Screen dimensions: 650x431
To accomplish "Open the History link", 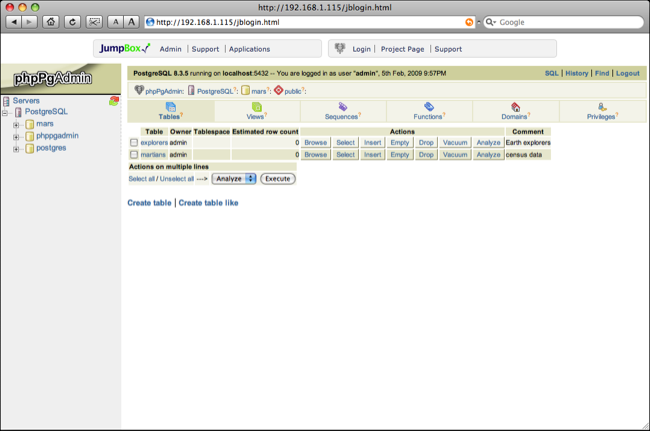I will click(577, 73).
